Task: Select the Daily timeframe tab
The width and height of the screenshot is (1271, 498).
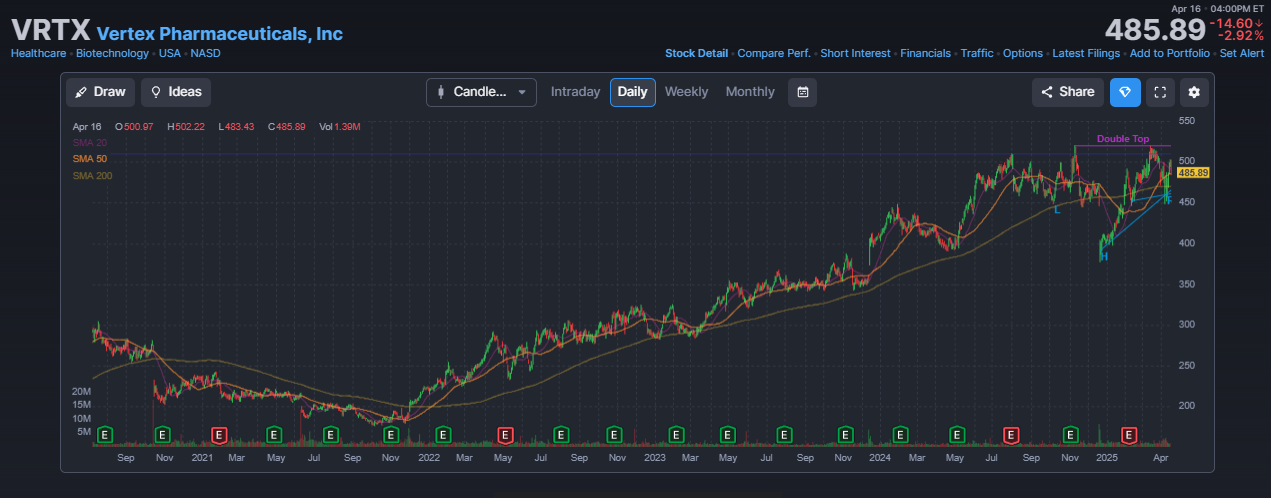Action: (x=632, y=92)
